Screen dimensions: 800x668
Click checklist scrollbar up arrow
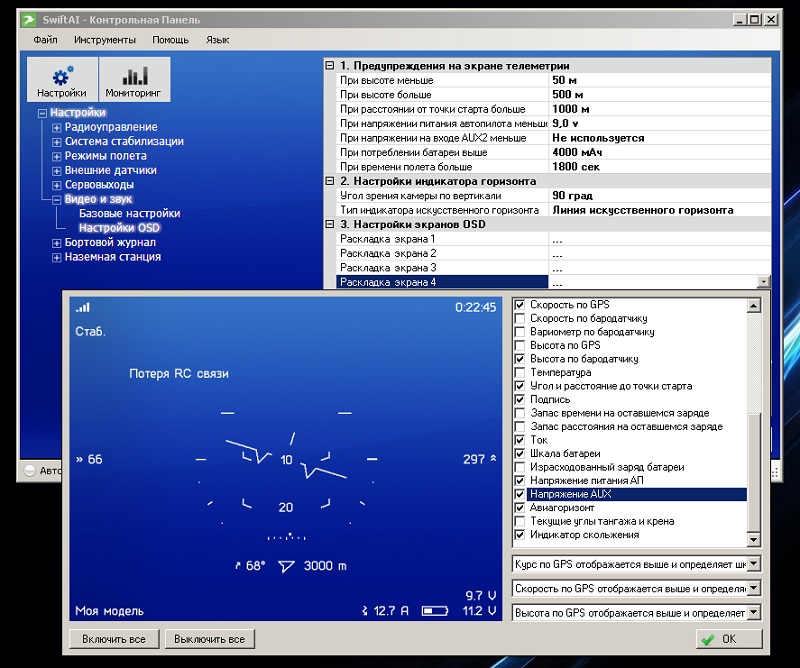click(754, 306)
